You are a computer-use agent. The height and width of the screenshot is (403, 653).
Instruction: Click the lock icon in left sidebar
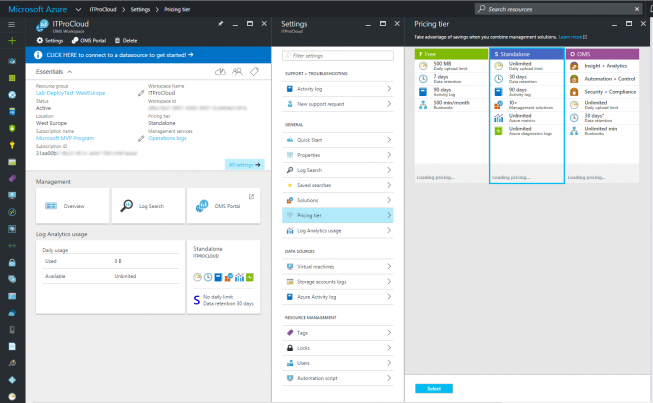coord(12,262)
